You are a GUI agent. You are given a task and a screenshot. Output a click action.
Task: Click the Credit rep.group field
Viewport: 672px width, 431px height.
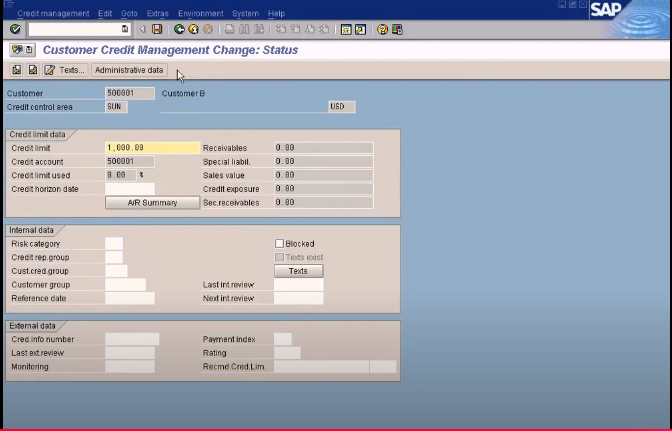click(x=114, y=257)
